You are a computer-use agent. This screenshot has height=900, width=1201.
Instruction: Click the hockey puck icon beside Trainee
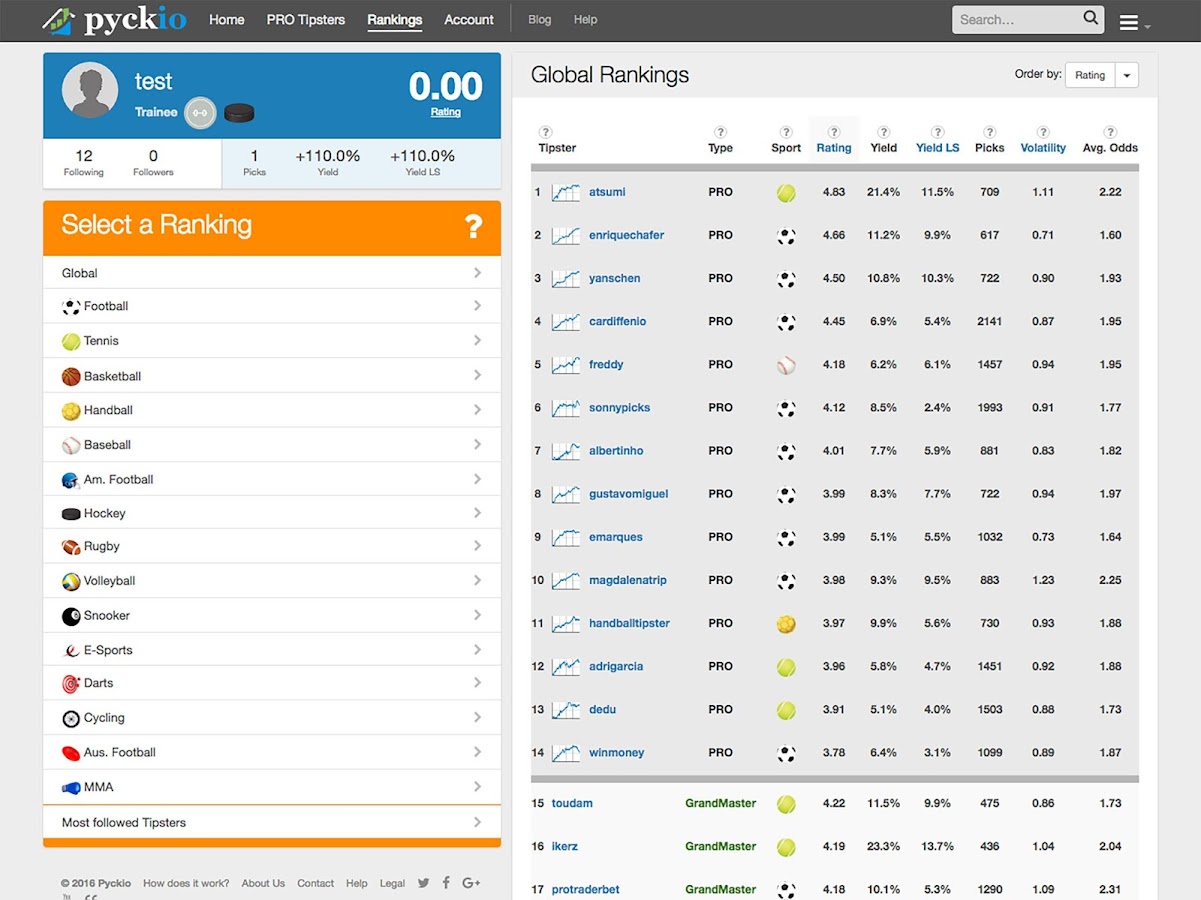(239, 112)
